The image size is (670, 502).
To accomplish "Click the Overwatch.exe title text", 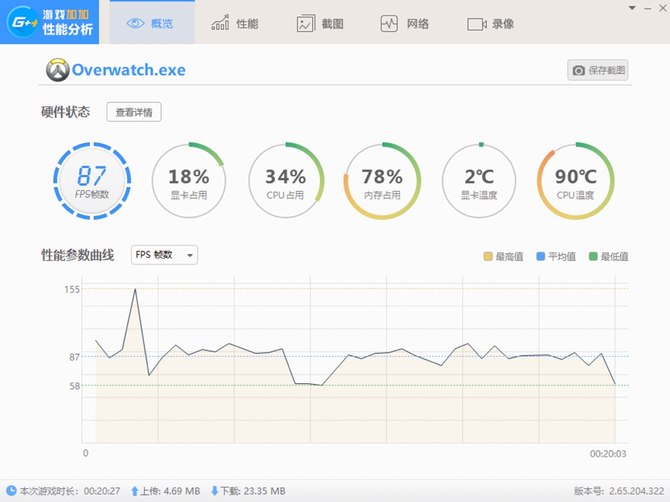I will pyautogui.click(x=129, y=70).
